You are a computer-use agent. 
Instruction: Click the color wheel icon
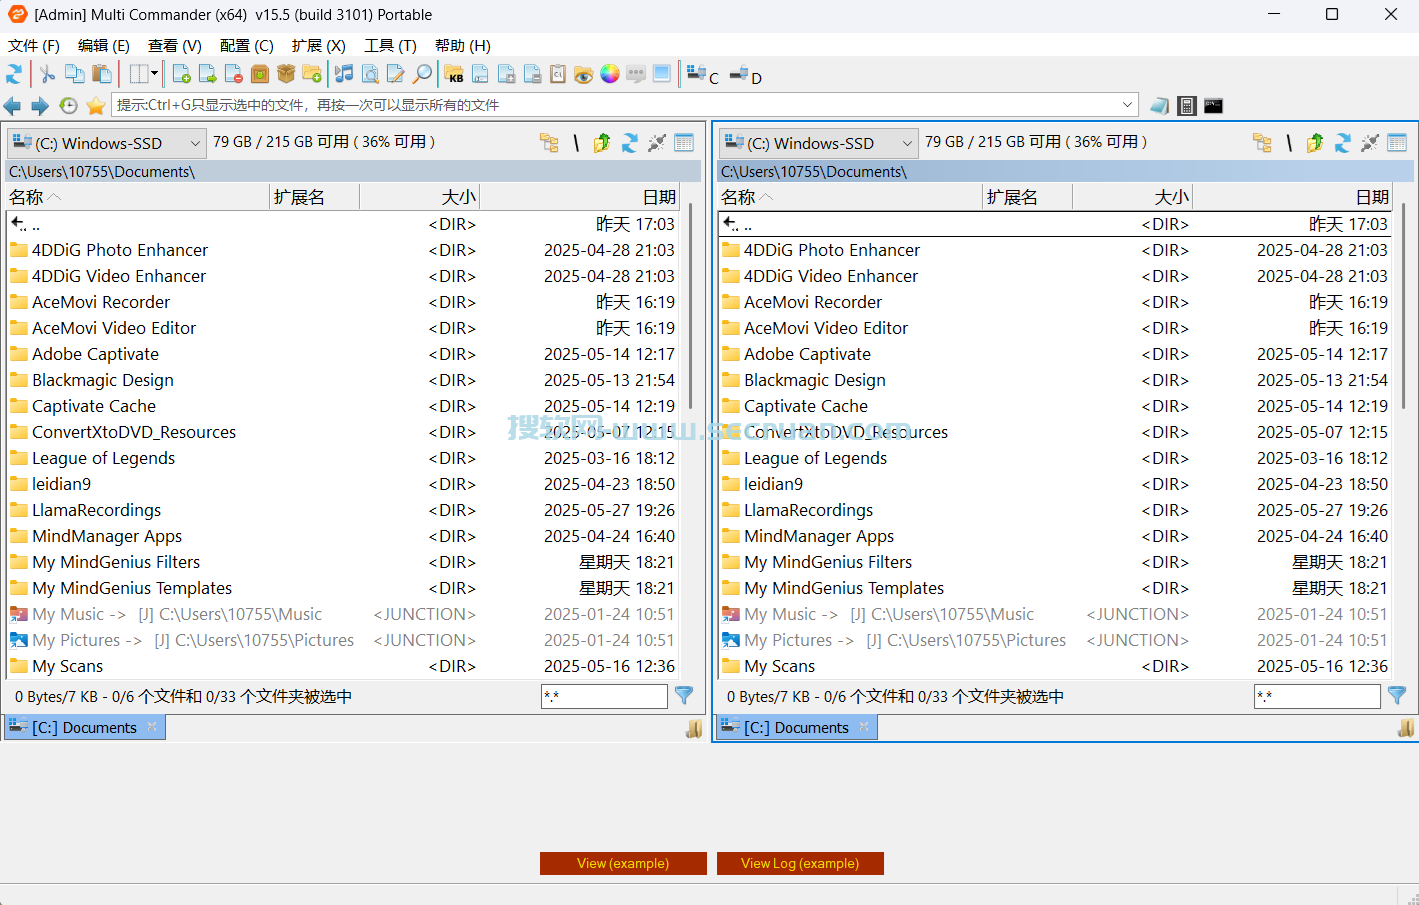point(610,74)
